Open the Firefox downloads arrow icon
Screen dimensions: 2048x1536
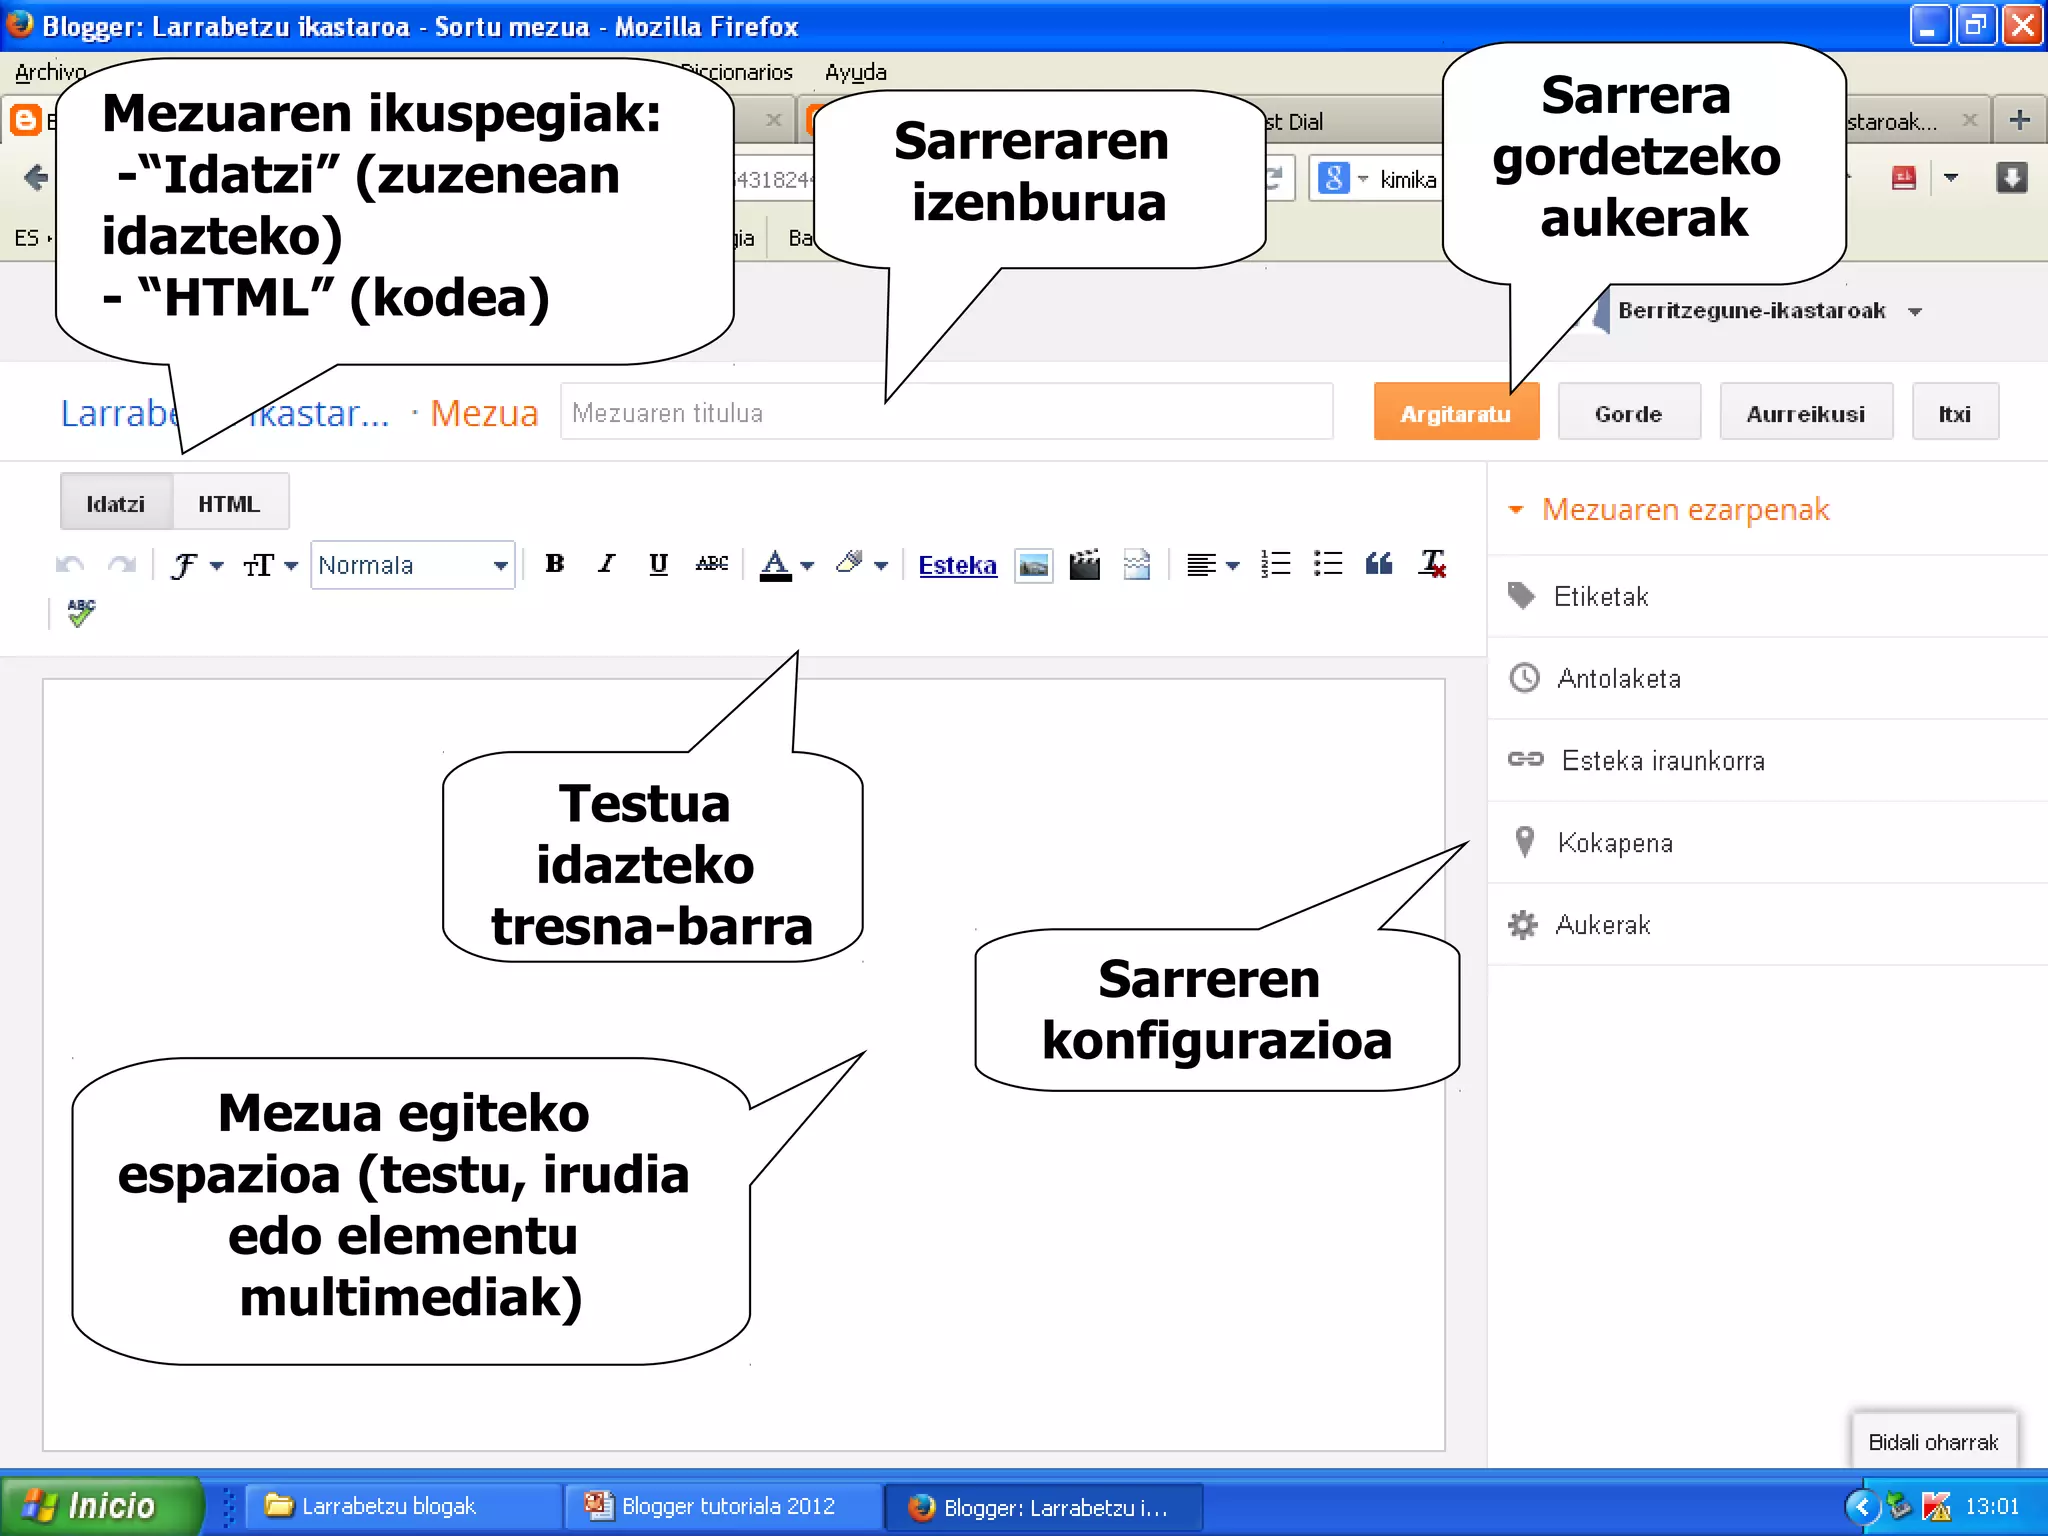pos(2012,178)
